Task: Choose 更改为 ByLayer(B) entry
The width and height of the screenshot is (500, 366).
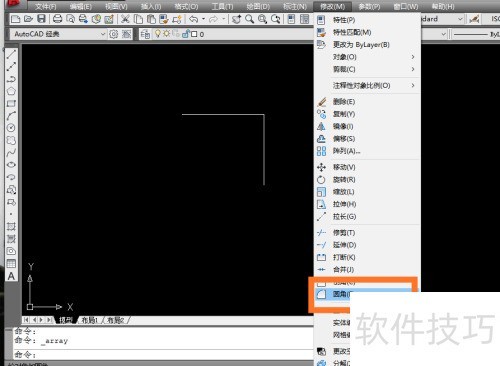Action: [367, 45]
